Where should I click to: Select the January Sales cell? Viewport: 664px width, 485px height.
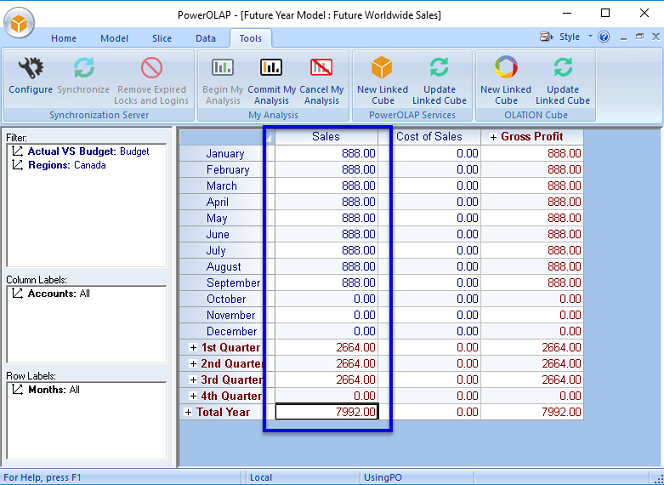tap(326, 153)
